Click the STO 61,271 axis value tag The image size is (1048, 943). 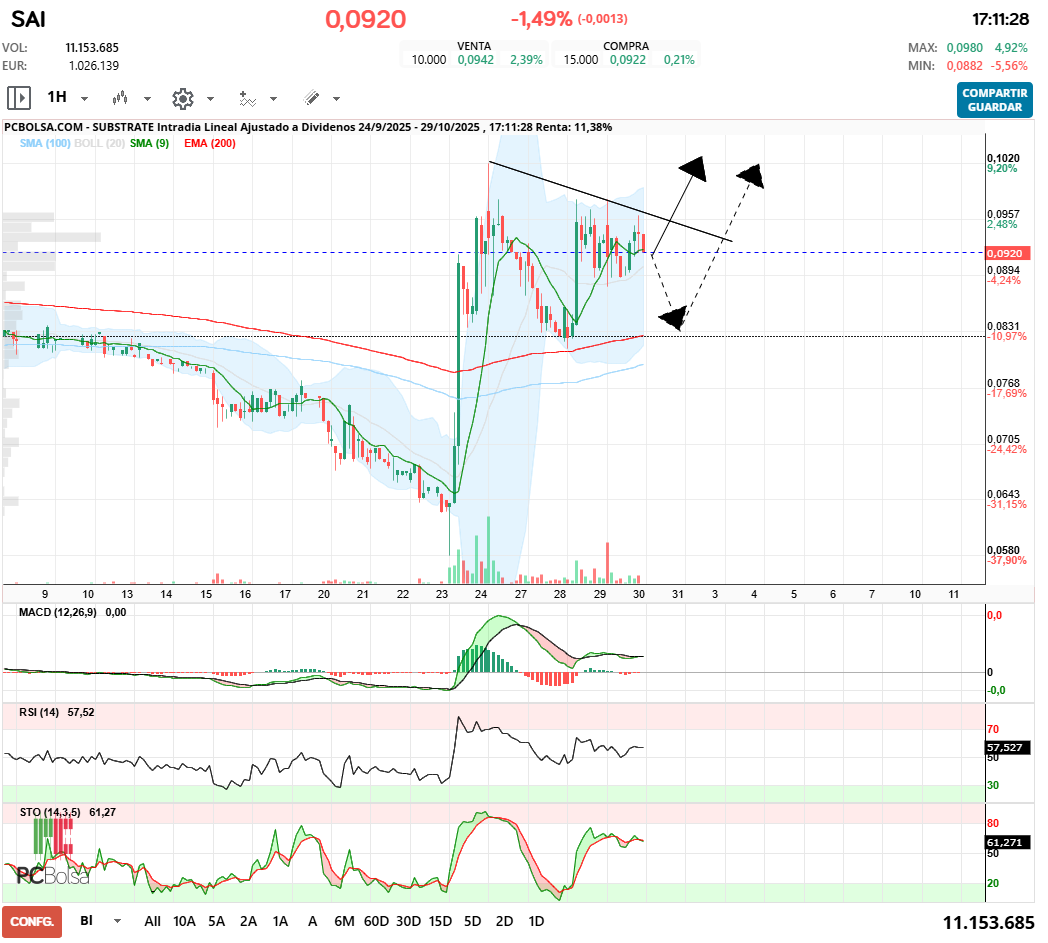point(1008,842)
